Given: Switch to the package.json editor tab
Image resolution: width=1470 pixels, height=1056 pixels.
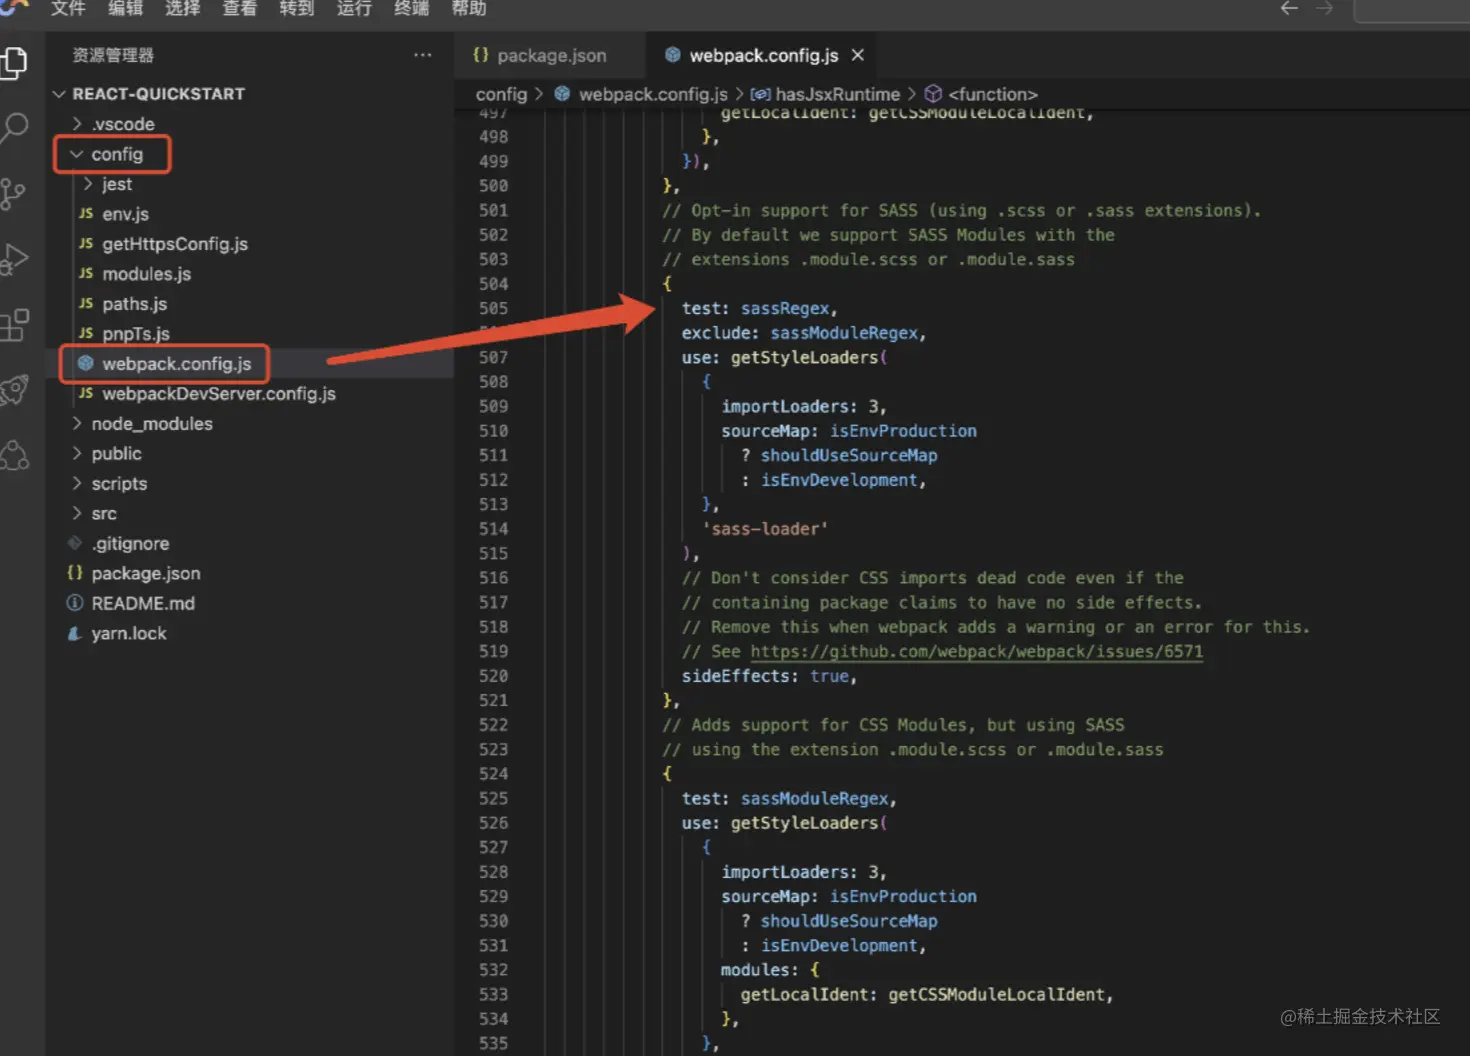Looking at the screenshot, I should coord(551,55).
